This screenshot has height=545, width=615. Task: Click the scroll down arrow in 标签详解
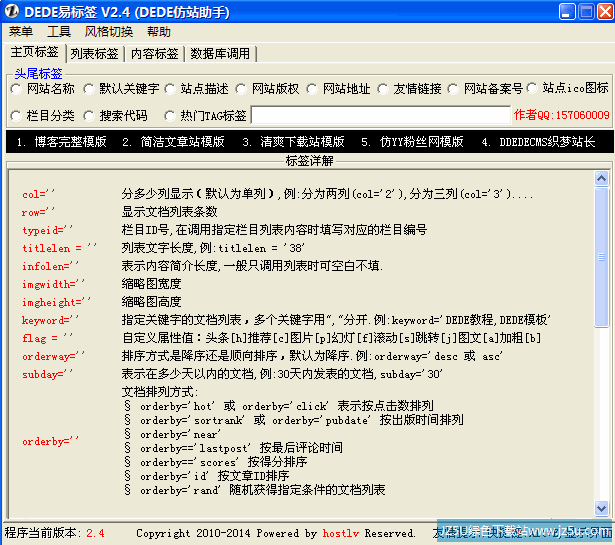601,508
